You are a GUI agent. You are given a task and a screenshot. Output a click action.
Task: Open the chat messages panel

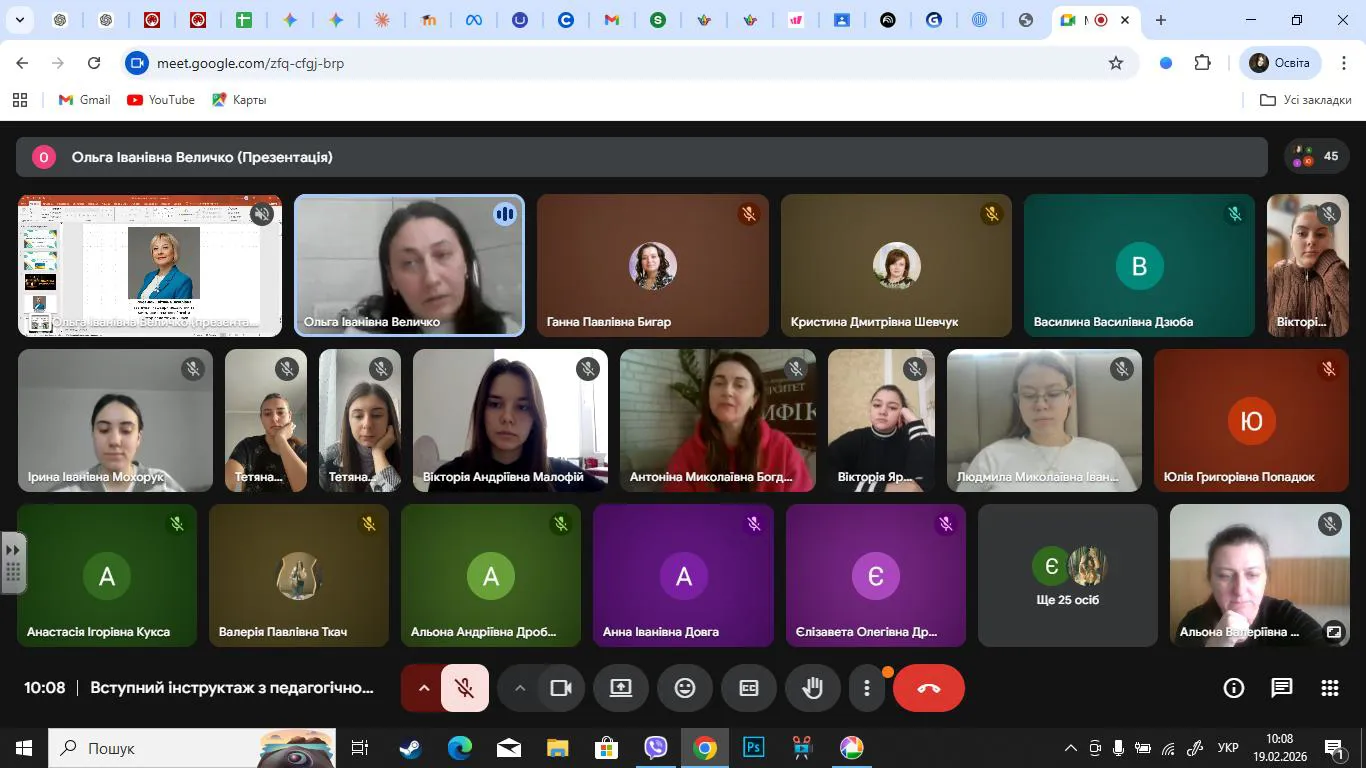pos(1281,688)
